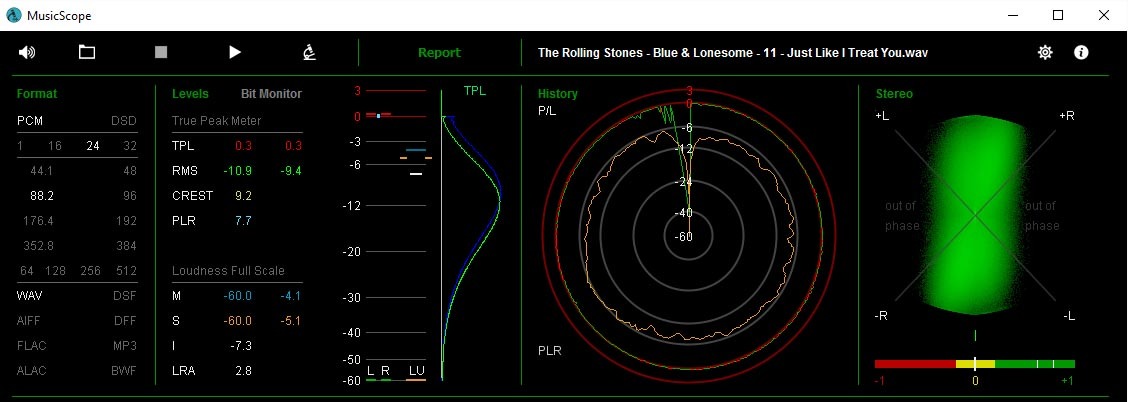The width and height of the screenshot is (1128, 402).
Task: Select the Levels tab
Action: click(190, 94)
